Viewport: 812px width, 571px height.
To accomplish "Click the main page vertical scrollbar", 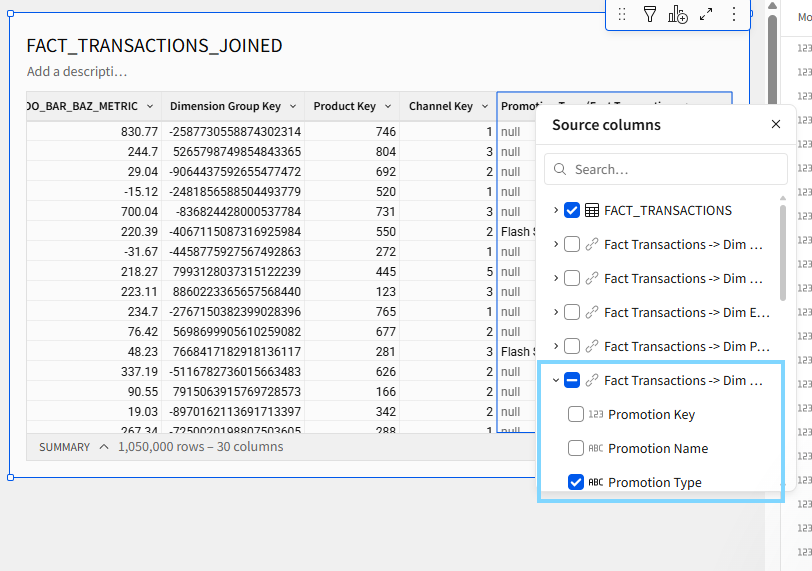I will (772, 62).
